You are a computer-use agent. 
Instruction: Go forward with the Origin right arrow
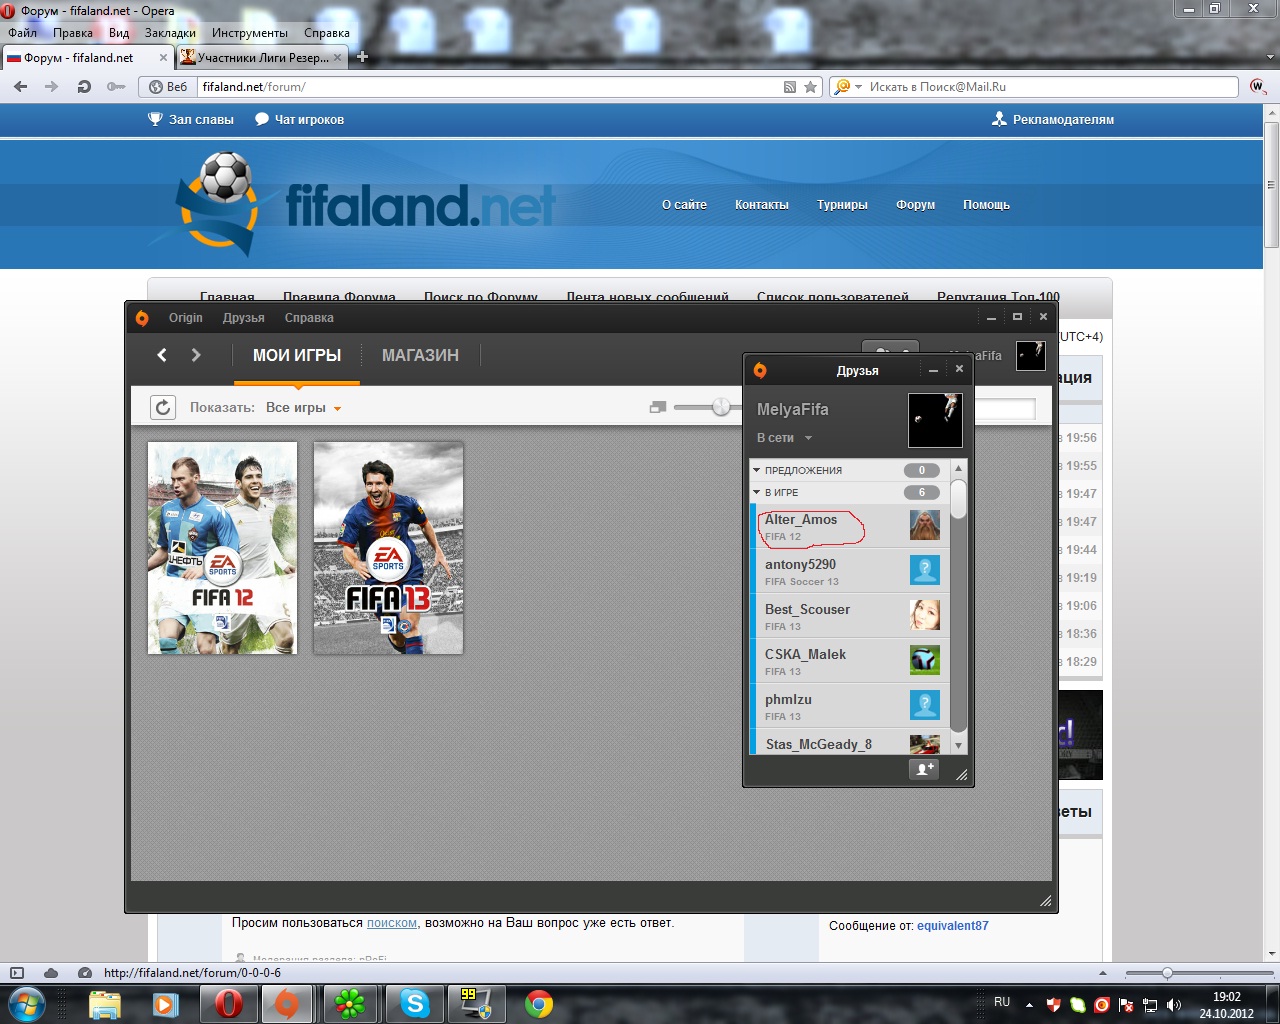pyautogui.click(x=196, y=355)
